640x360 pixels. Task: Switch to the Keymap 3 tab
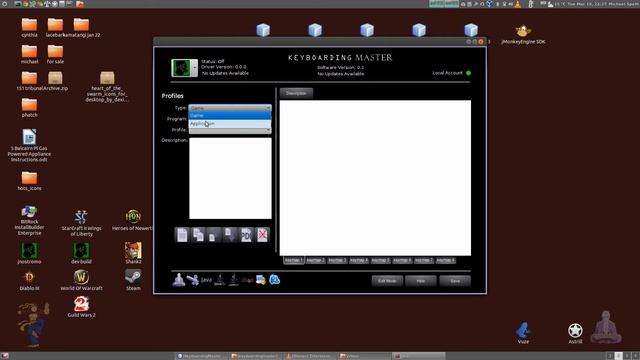point(337,260)
